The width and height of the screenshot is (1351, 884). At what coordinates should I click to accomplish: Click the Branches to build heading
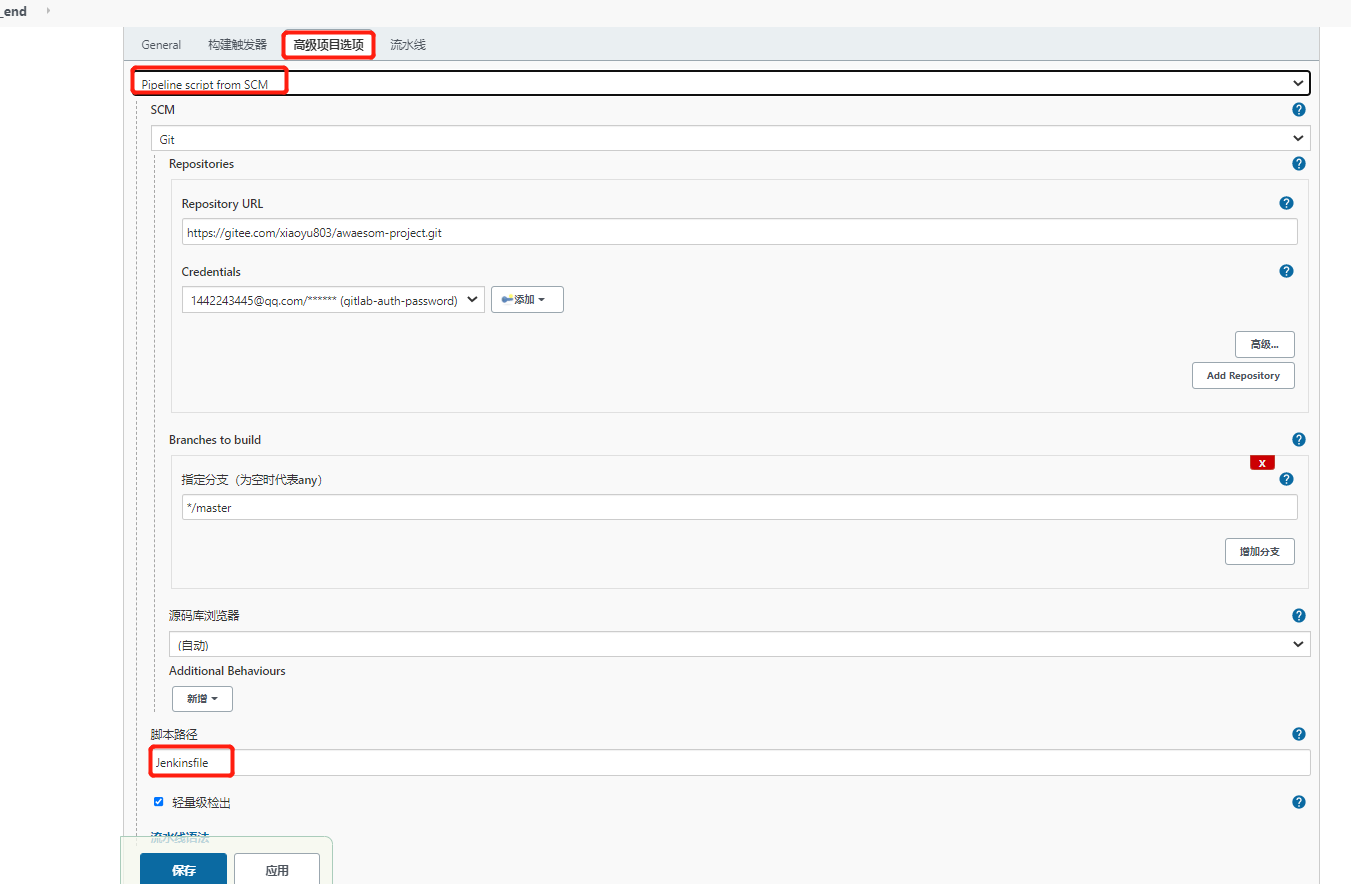point(215,440)
